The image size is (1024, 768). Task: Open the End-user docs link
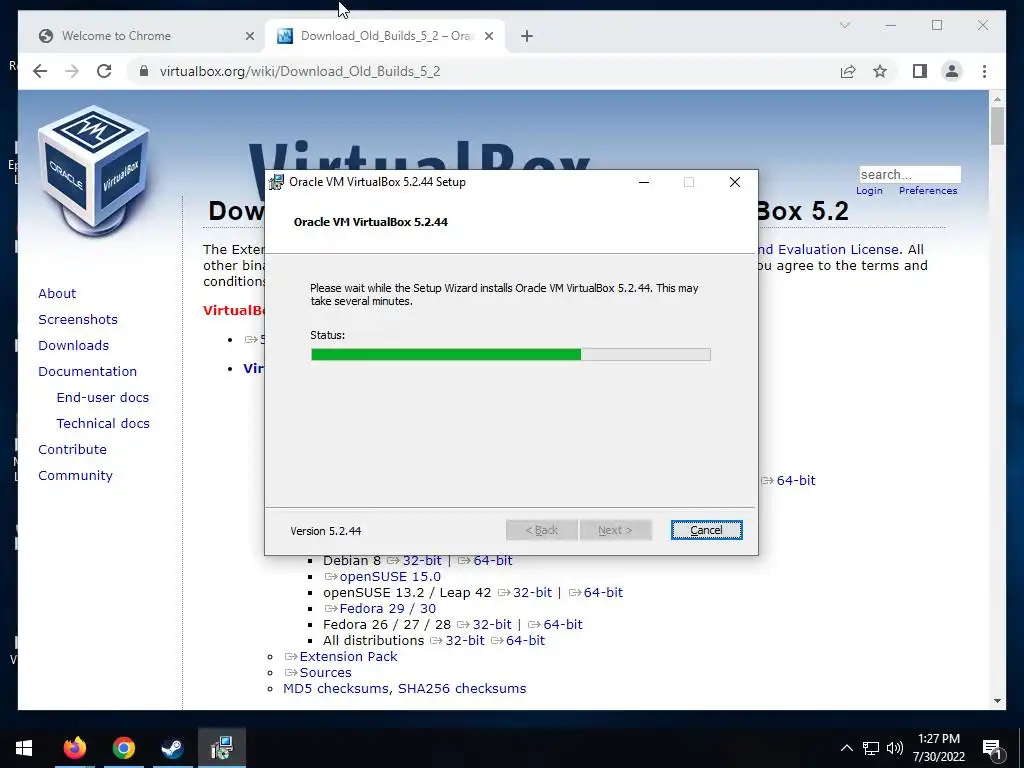[x=103, y=398]
